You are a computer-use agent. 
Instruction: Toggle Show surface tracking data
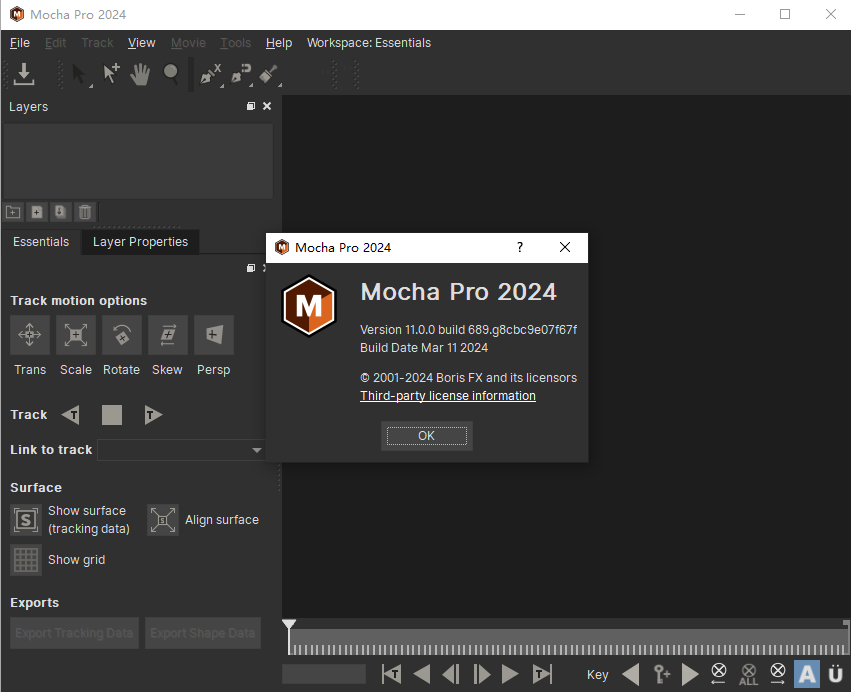[x=26, y=520]
